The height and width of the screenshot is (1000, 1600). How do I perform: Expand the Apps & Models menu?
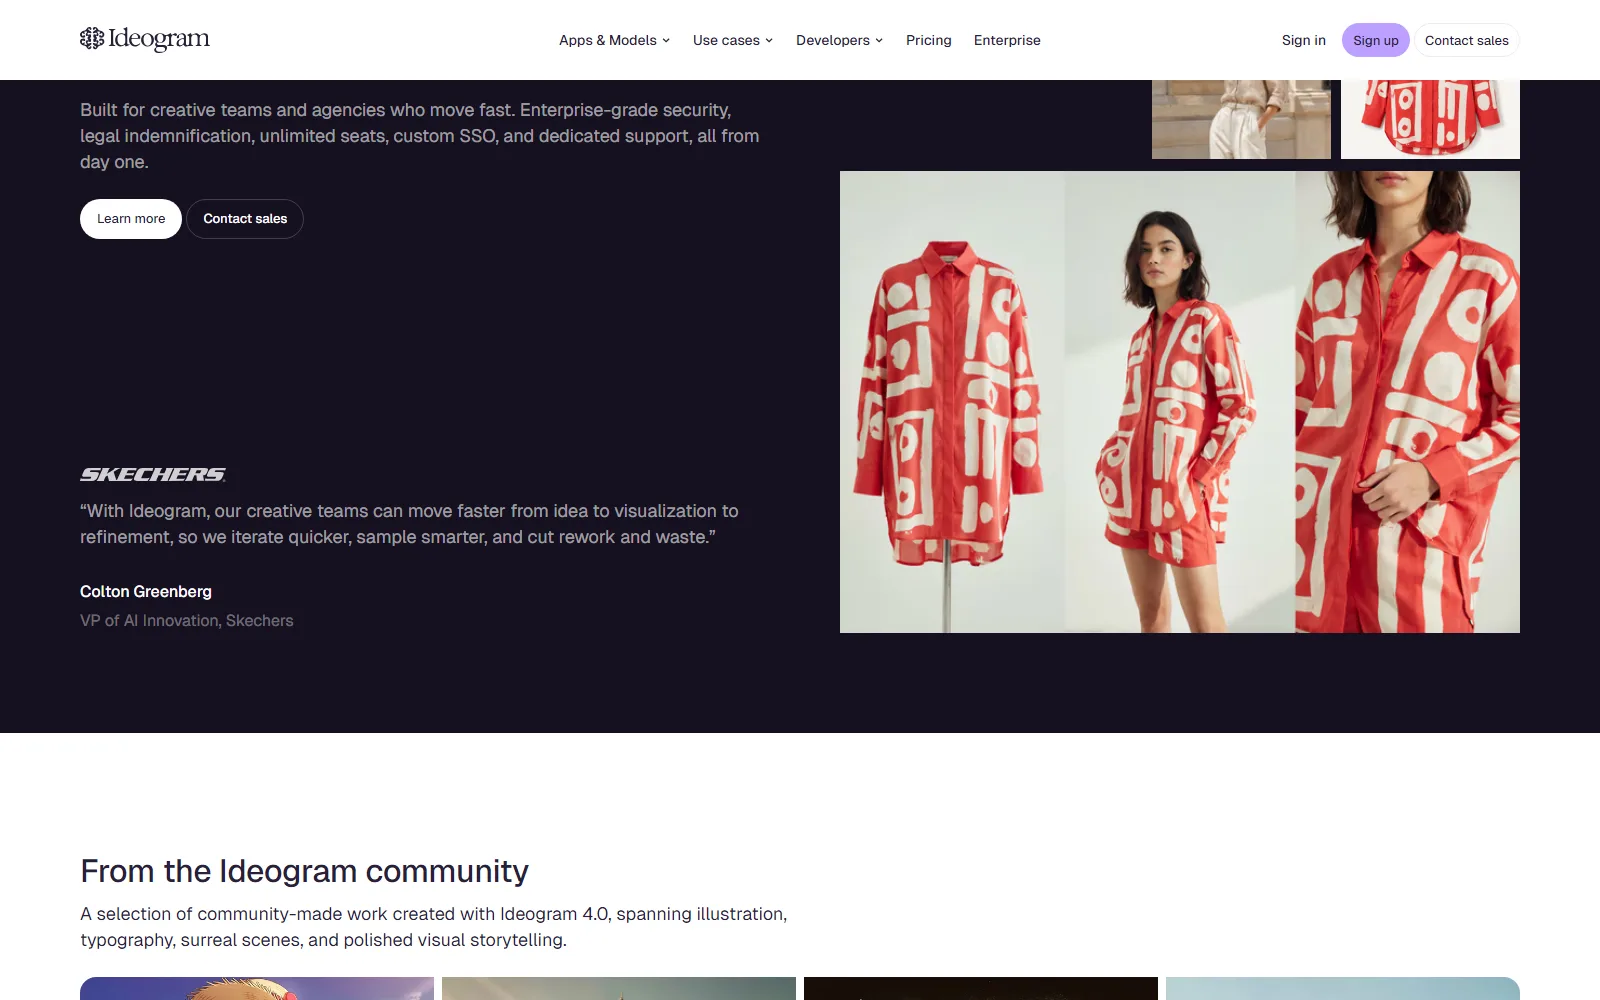pos(614,40)
